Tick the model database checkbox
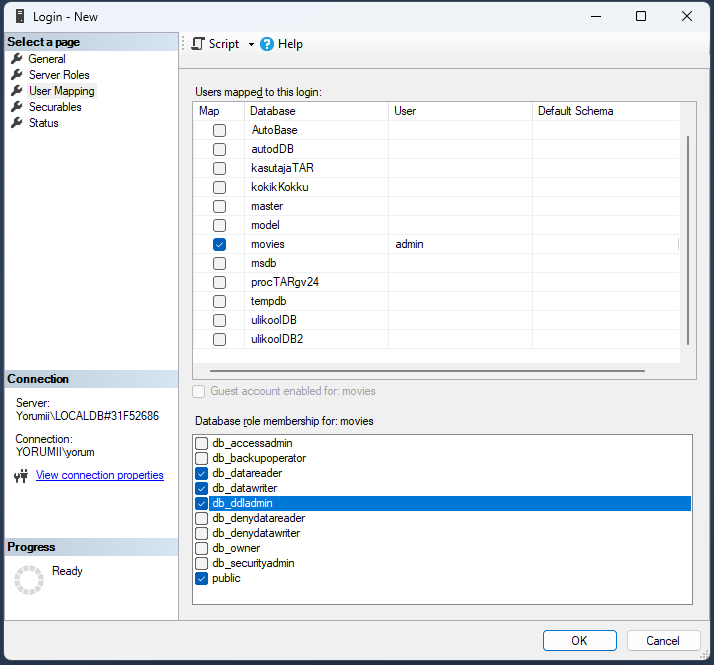 click(219, 225)
